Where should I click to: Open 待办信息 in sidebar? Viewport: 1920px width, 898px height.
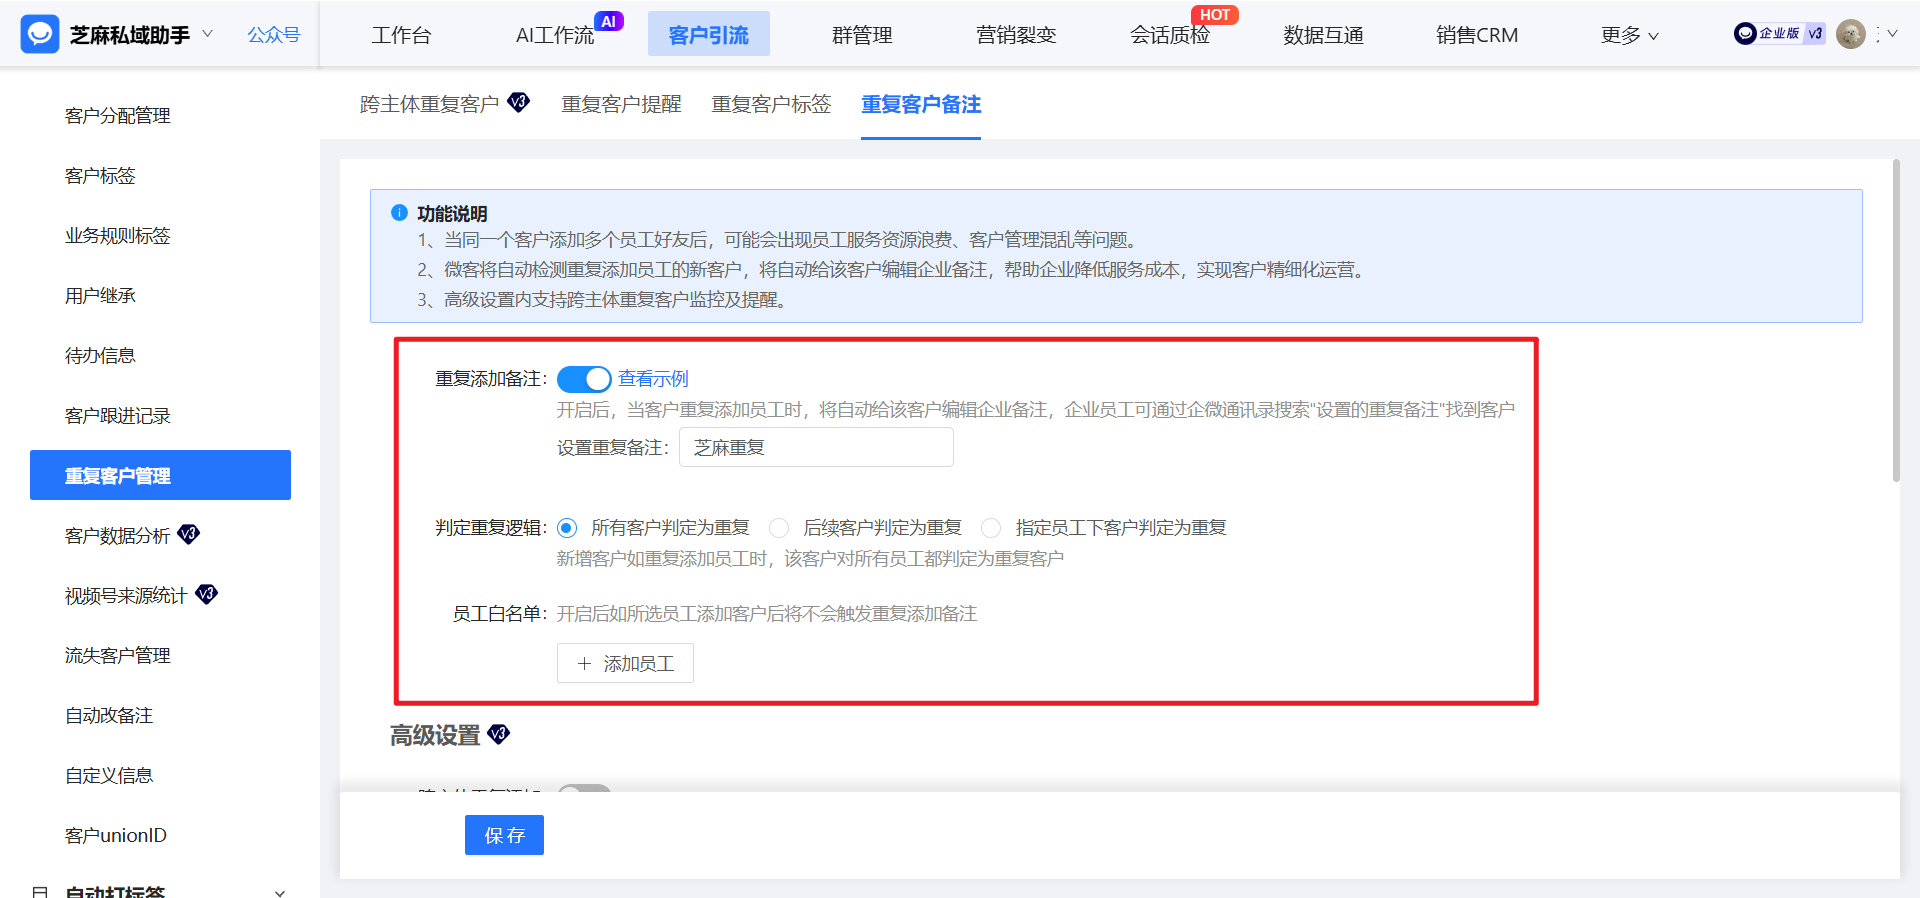(x=100, y=356)
